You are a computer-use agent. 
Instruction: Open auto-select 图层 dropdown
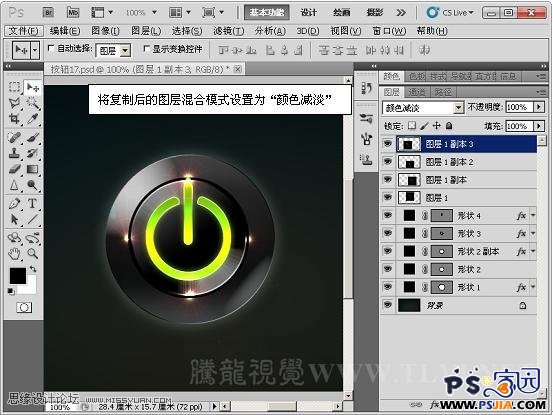pos(114,51)
